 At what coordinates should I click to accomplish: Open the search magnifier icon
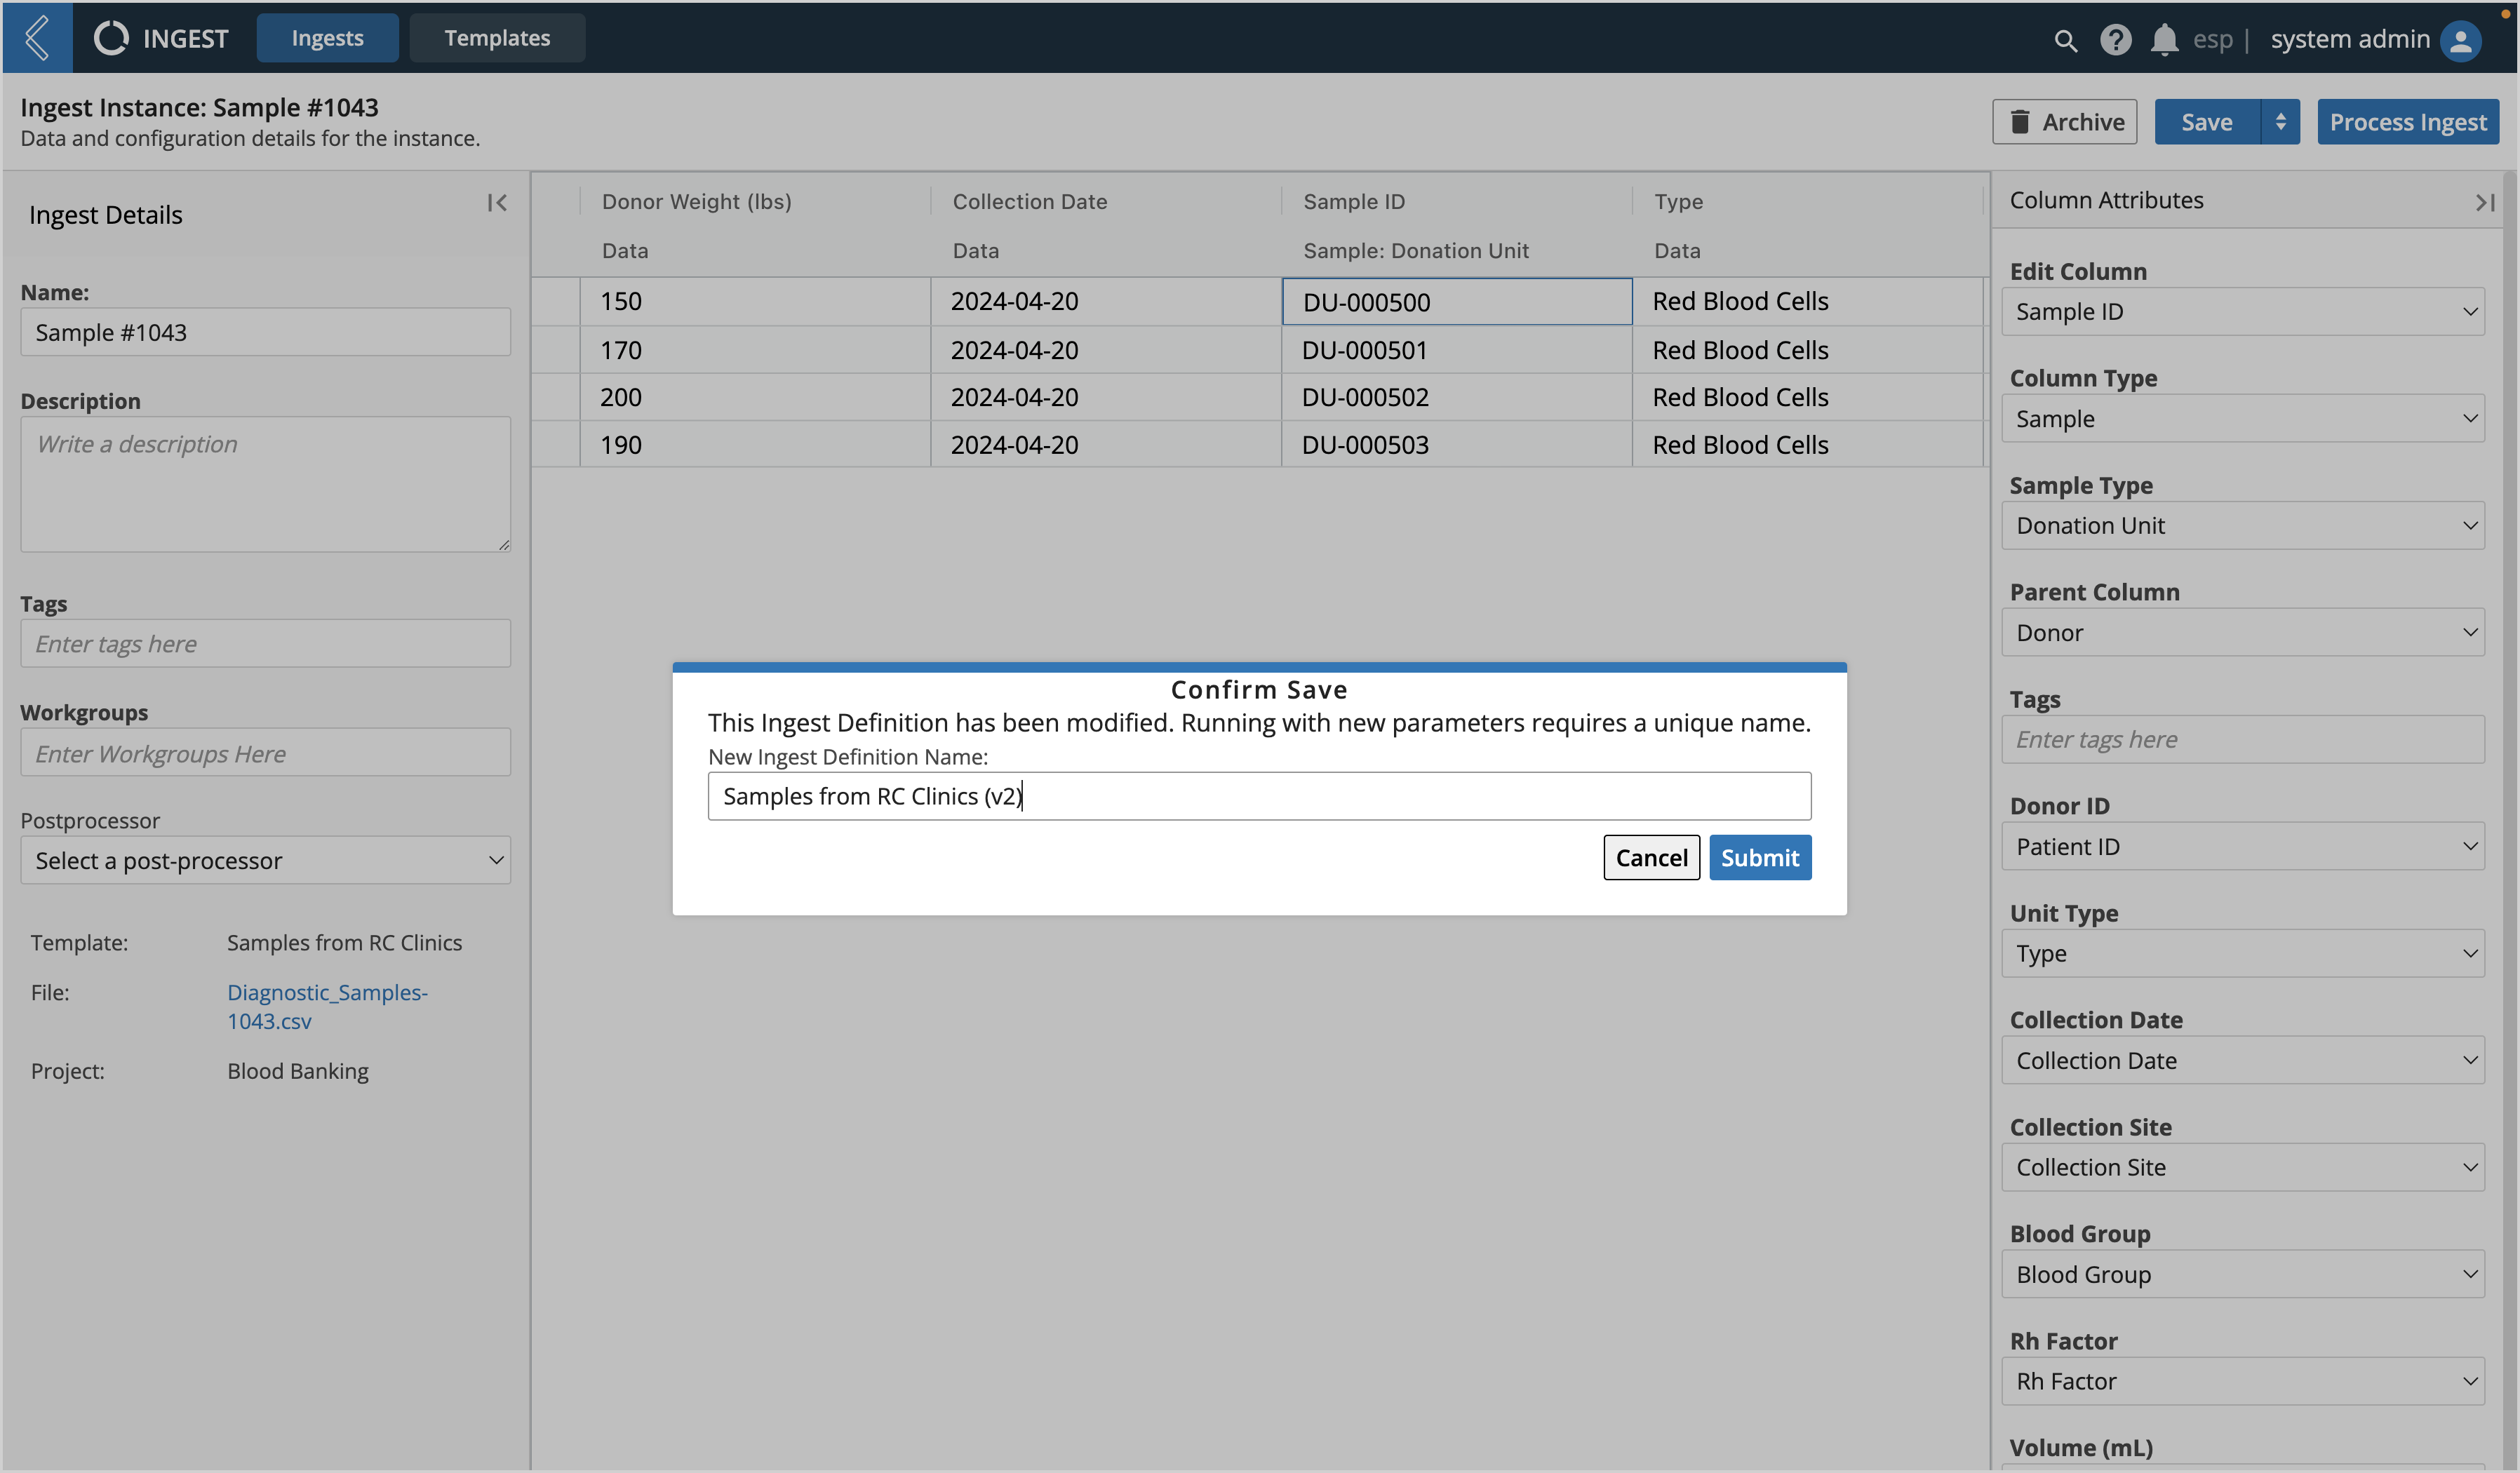[2065, 40]
